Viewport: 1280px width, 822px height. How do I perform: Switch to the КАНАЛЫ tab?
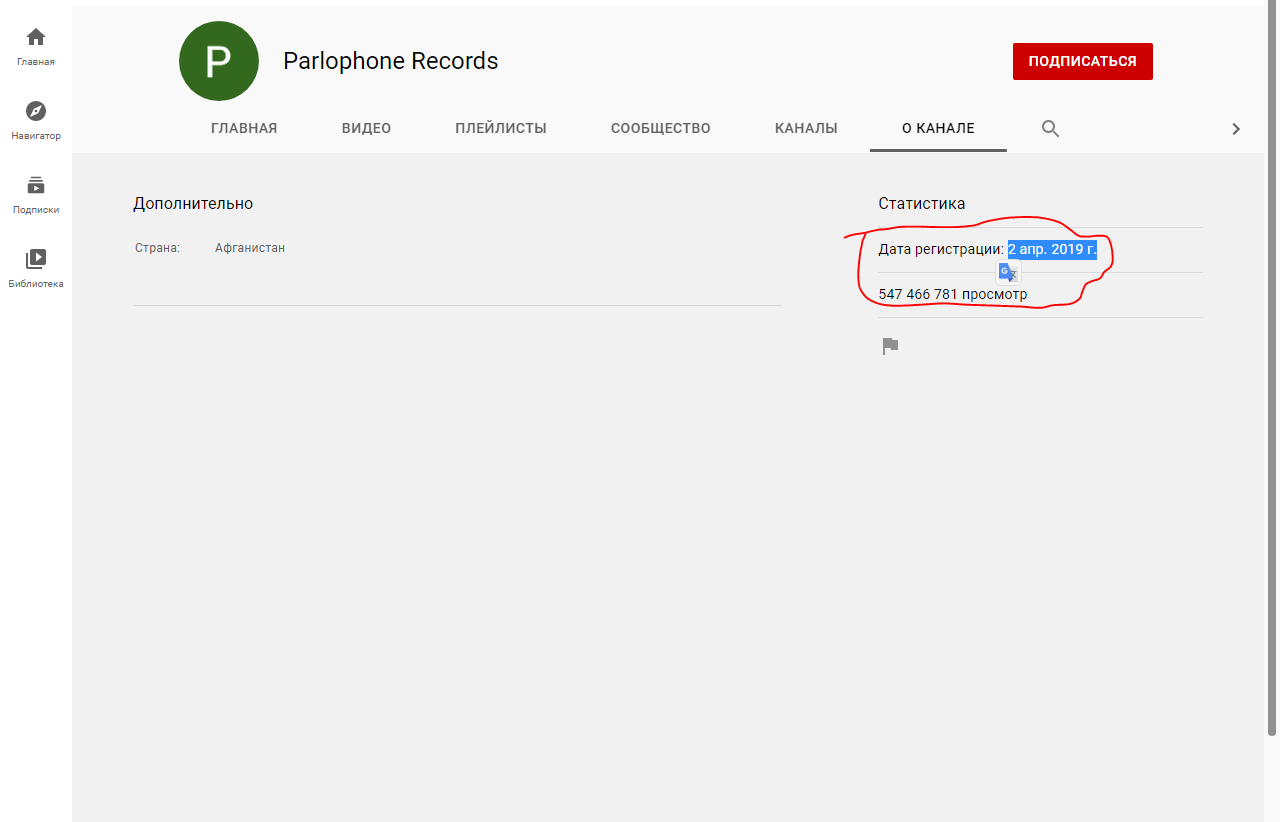tap(806, 128)
